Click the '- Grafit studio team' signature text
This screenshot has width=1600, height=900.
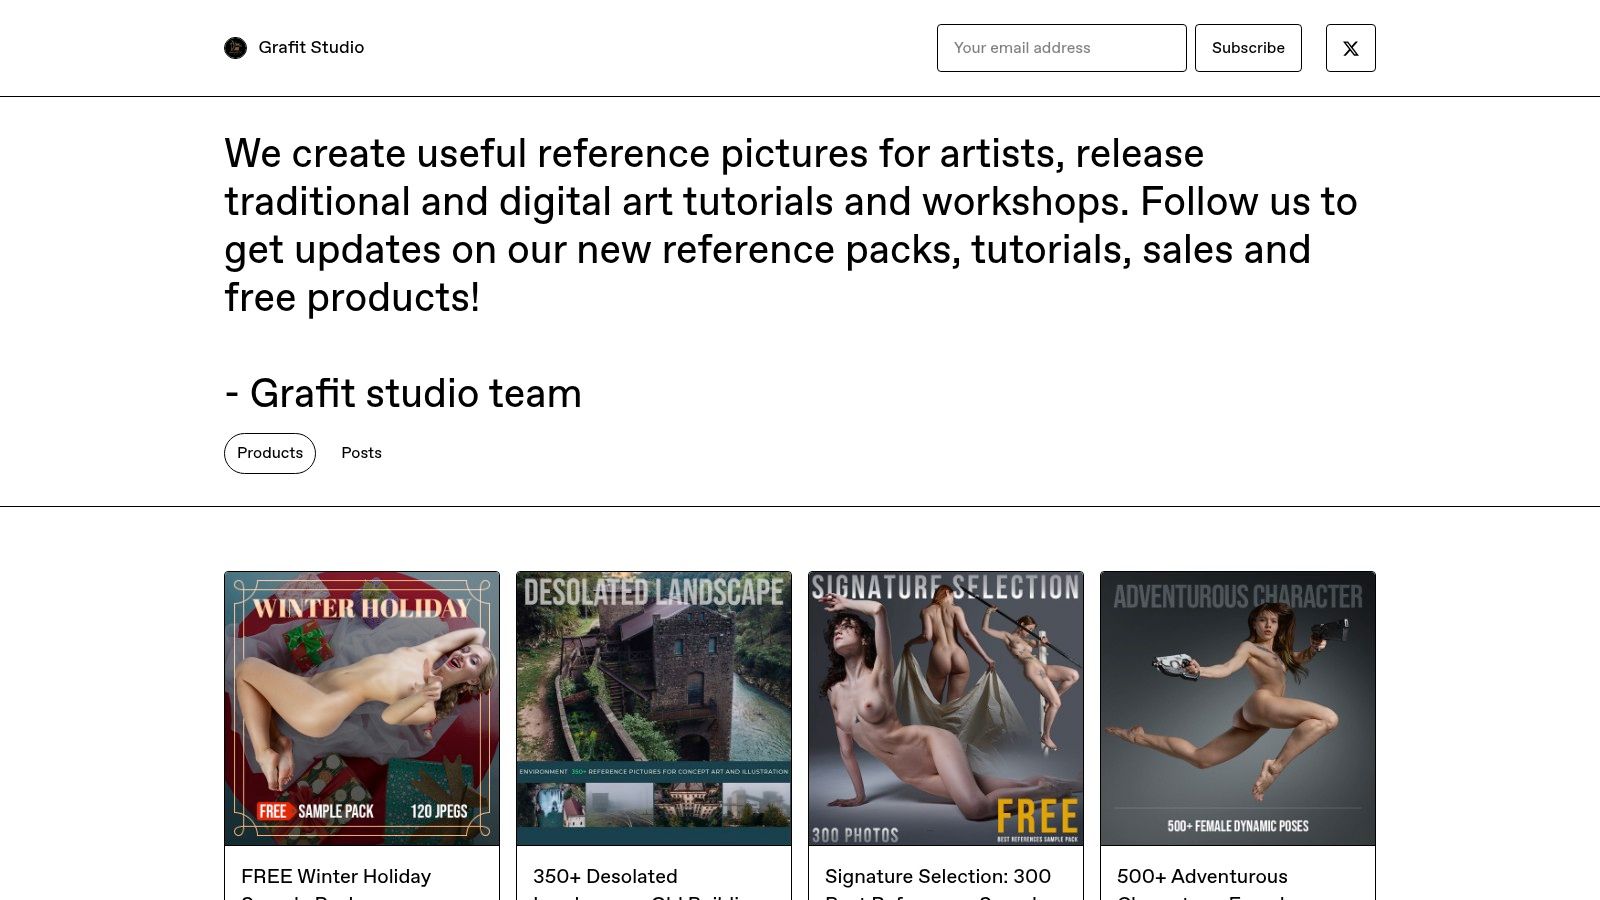[x=403, y=394]
